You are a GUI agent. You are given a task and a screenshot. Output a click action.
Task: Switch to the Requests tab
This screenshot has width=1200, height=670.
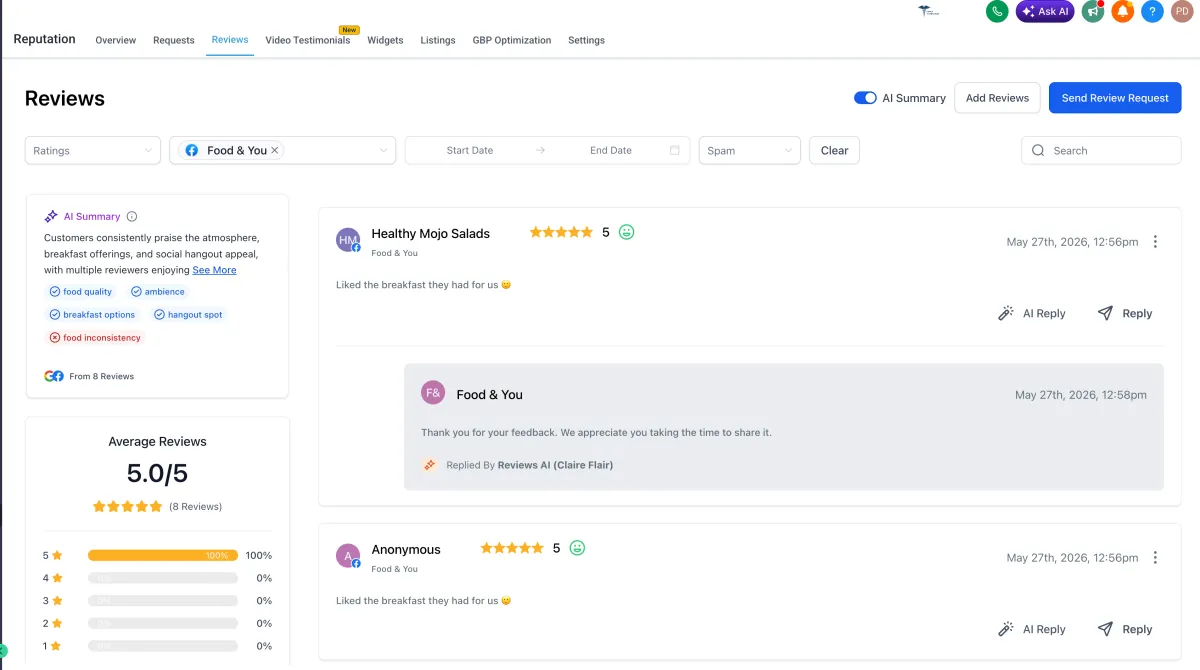point(174,40)
